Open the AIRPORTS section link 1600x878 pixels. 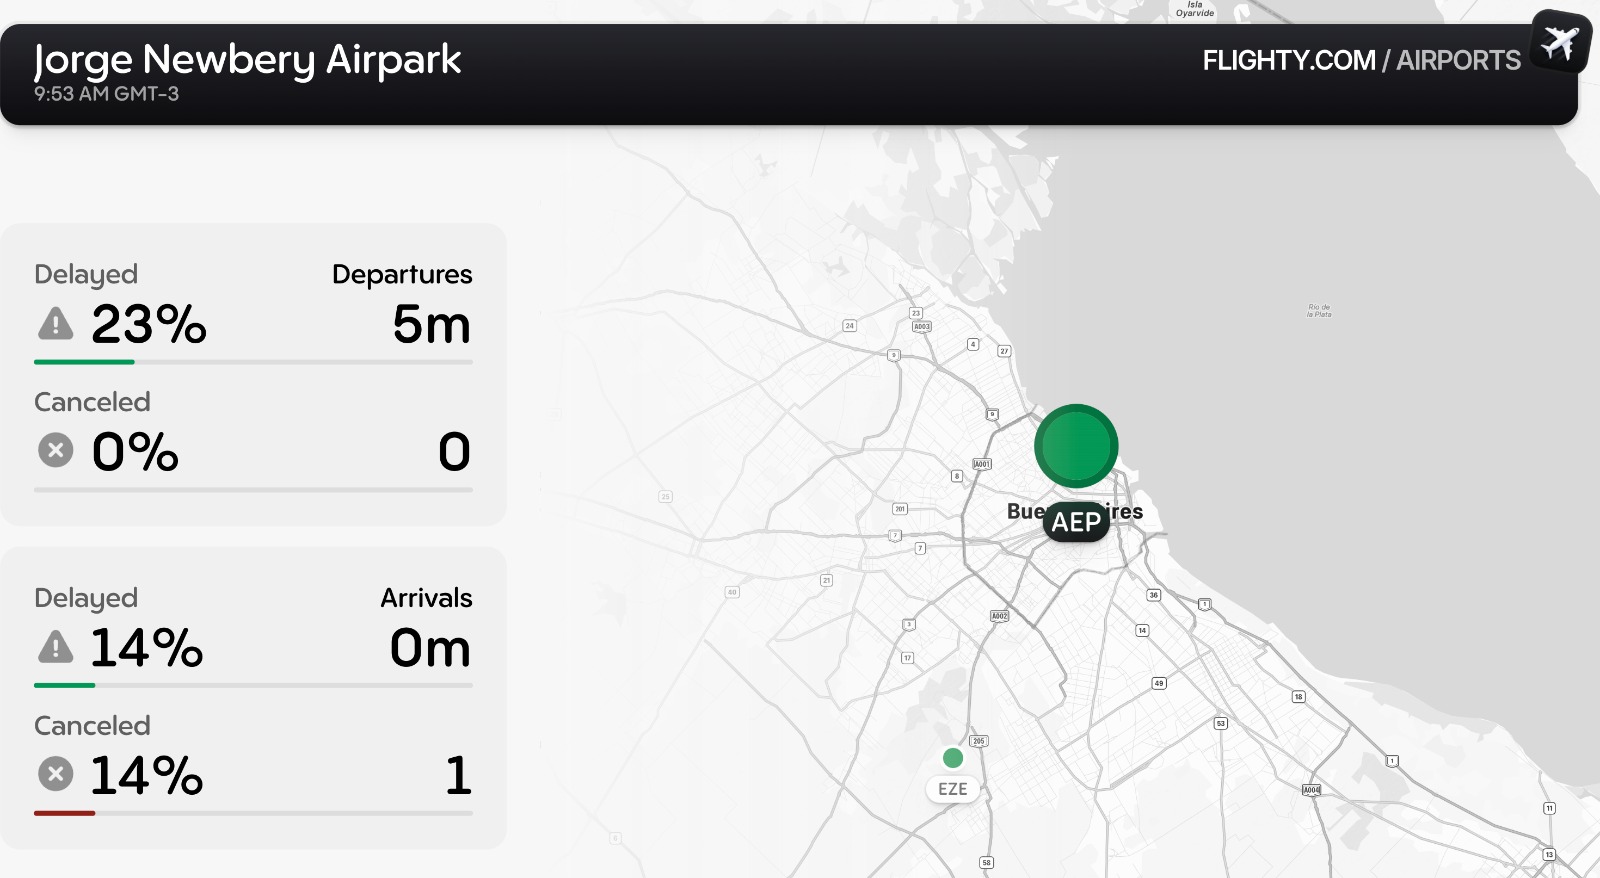[1458, 61]
